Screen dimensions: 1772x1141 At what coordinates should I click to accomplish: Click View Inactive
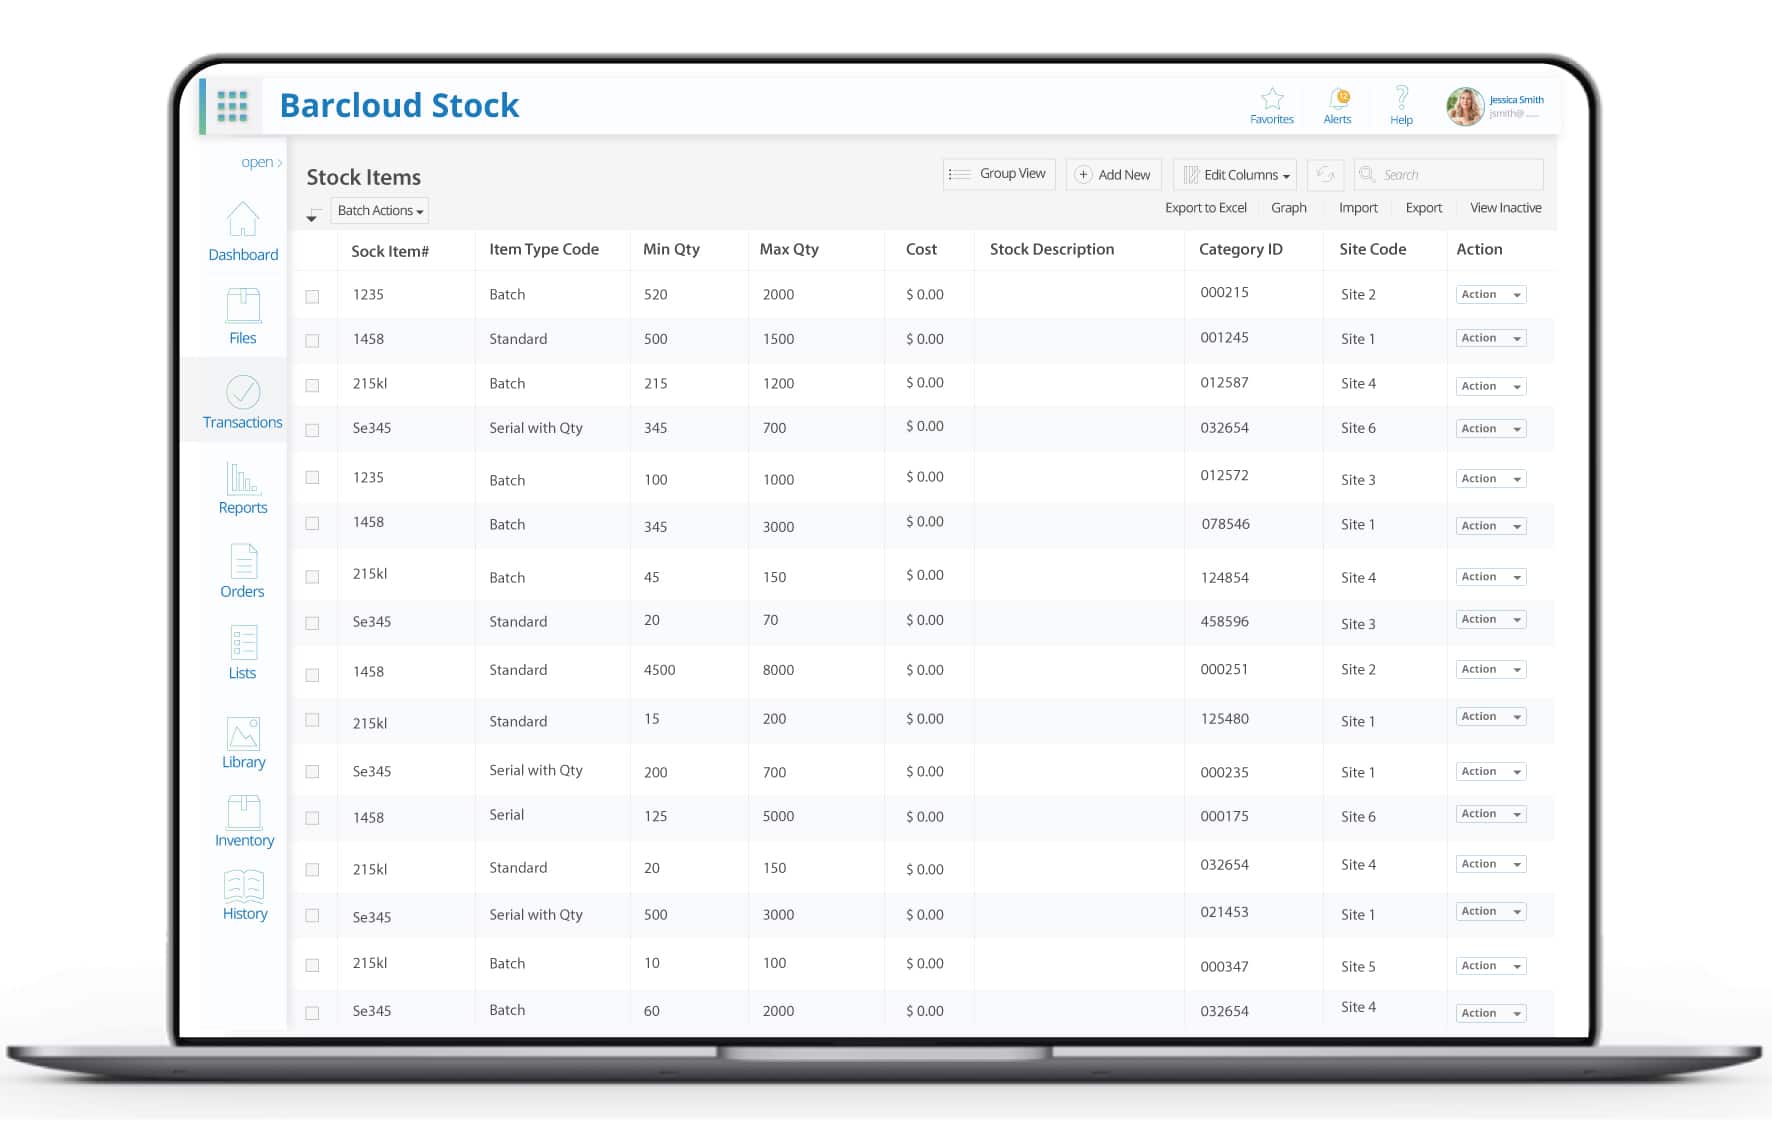click(1506, 208)
